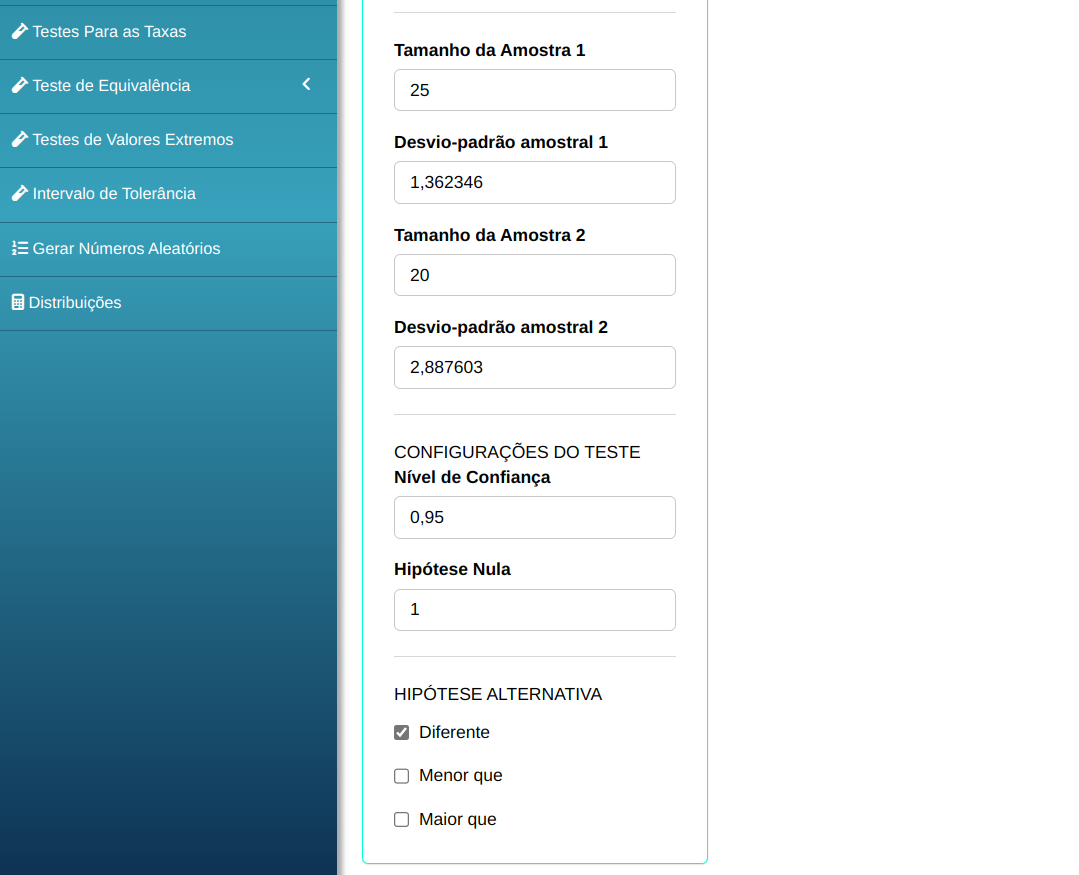1079x875 pixels.
Task: Focus the Tamanho da Amostra 1 field
Action: [x=535, y=90]
